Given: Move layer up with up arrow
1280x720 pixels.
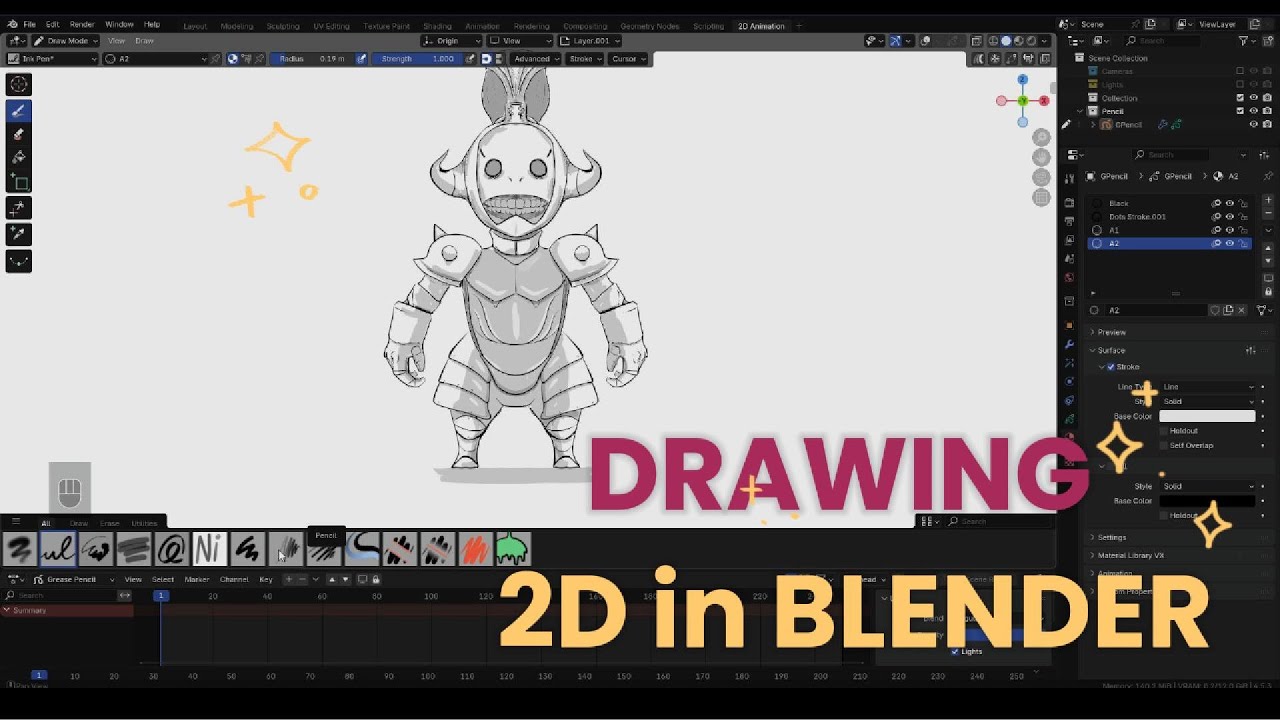Looking at the screenshot, I should pyautogui.click(x=1268, y=248).
